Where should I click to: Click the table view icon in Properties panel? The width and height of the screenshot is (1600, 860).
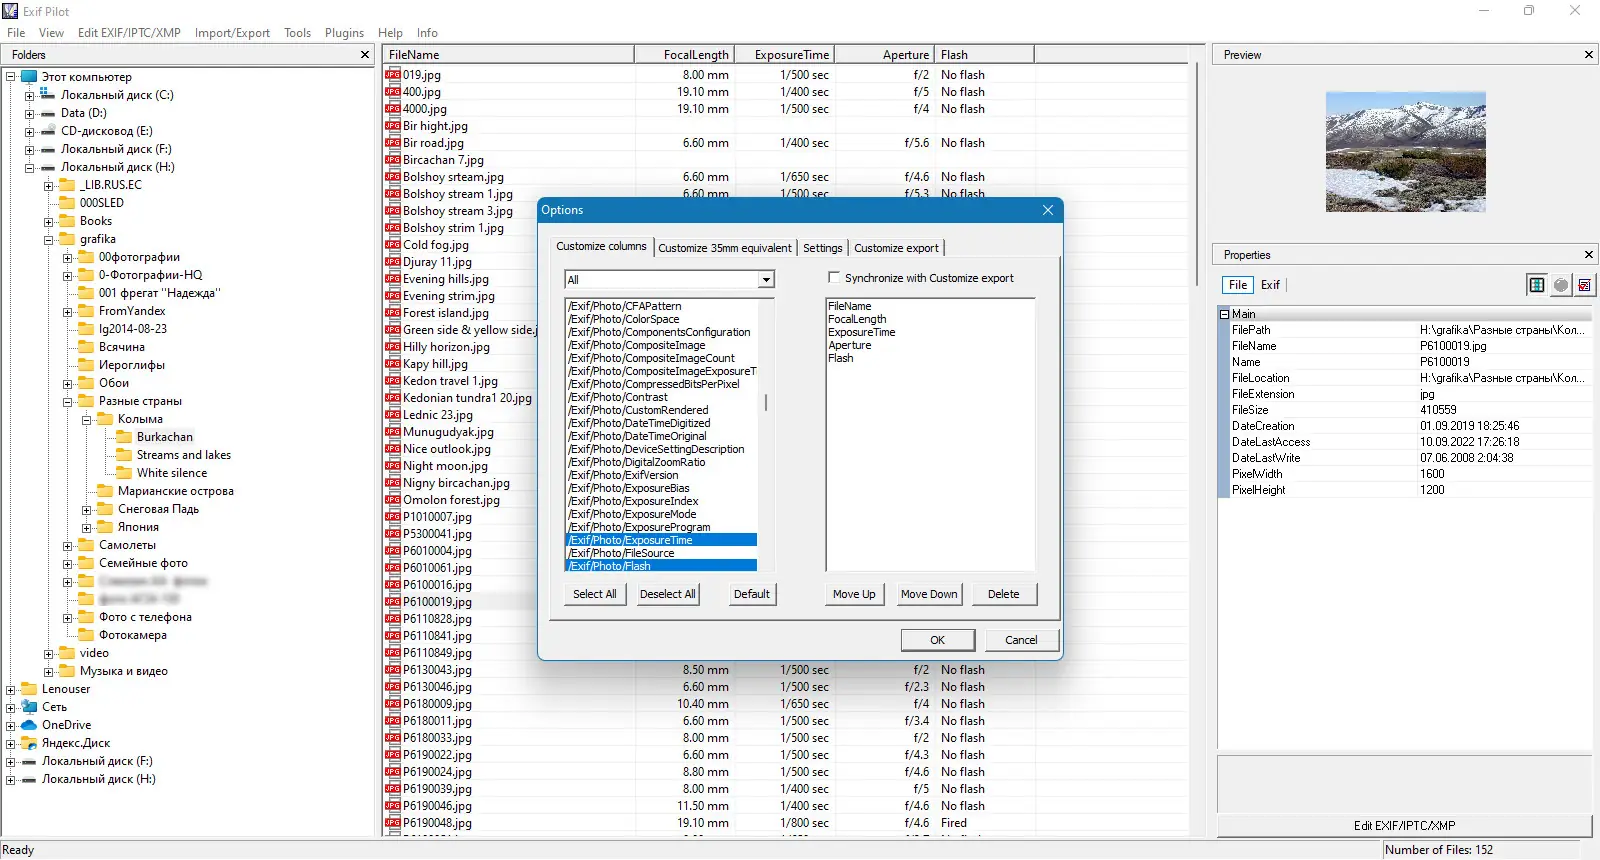[1536, 285]
